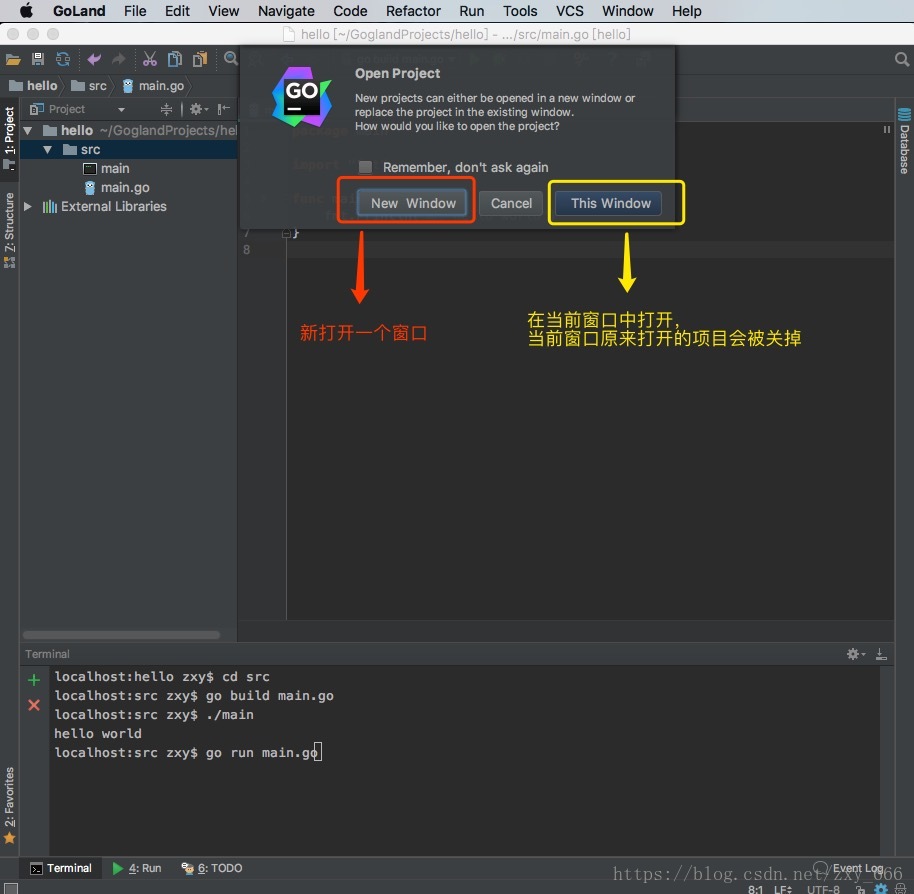Expand External Libraries node
Viewport: 914px width, 894px height.
pos(27,206)
